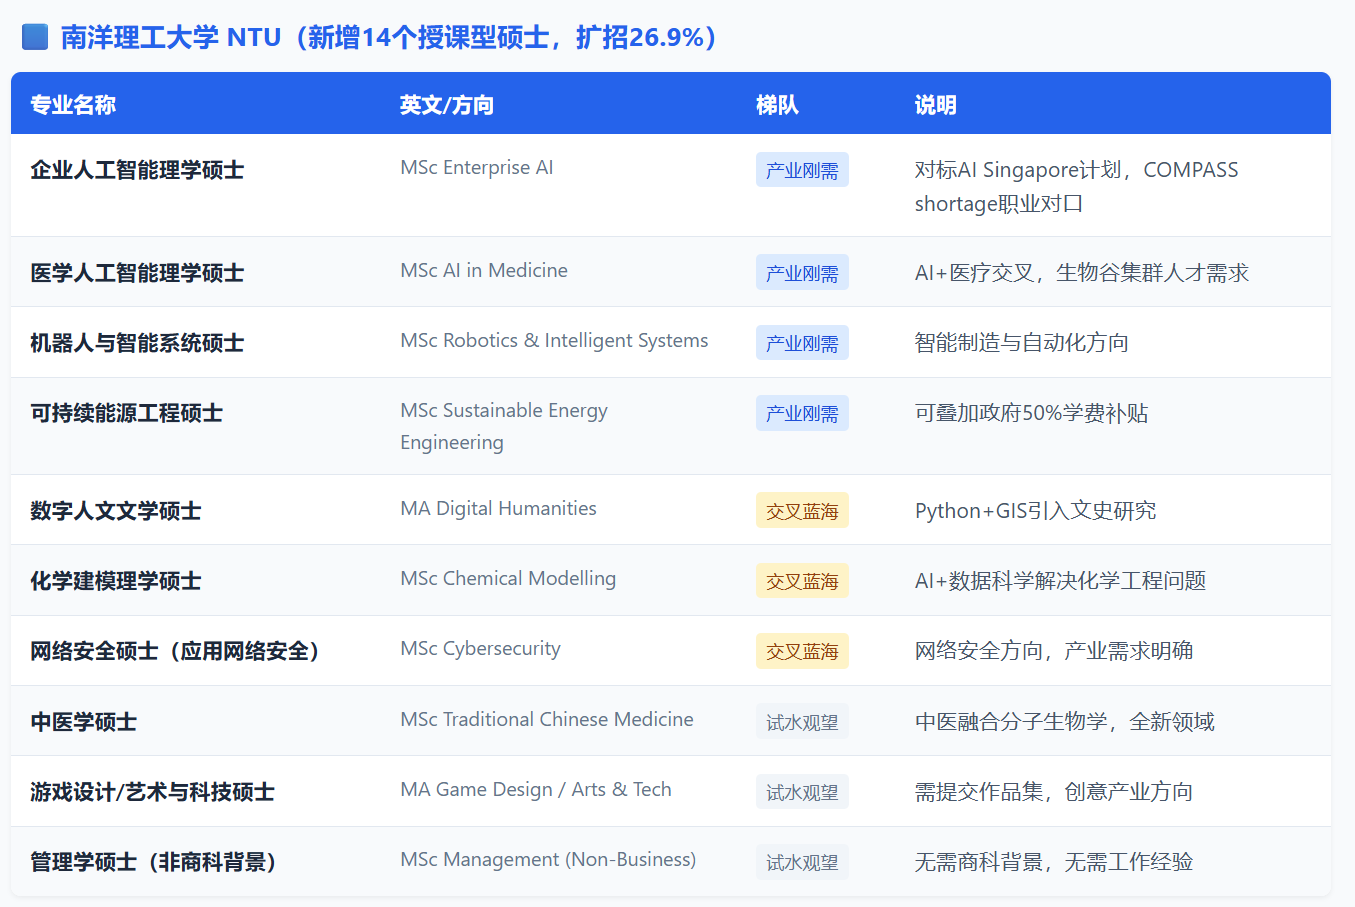This screenshot has width=1355, height=907.
Task: Select the 网络安全硕士（应用网络安全） program name
Action: tap(175, 651)
